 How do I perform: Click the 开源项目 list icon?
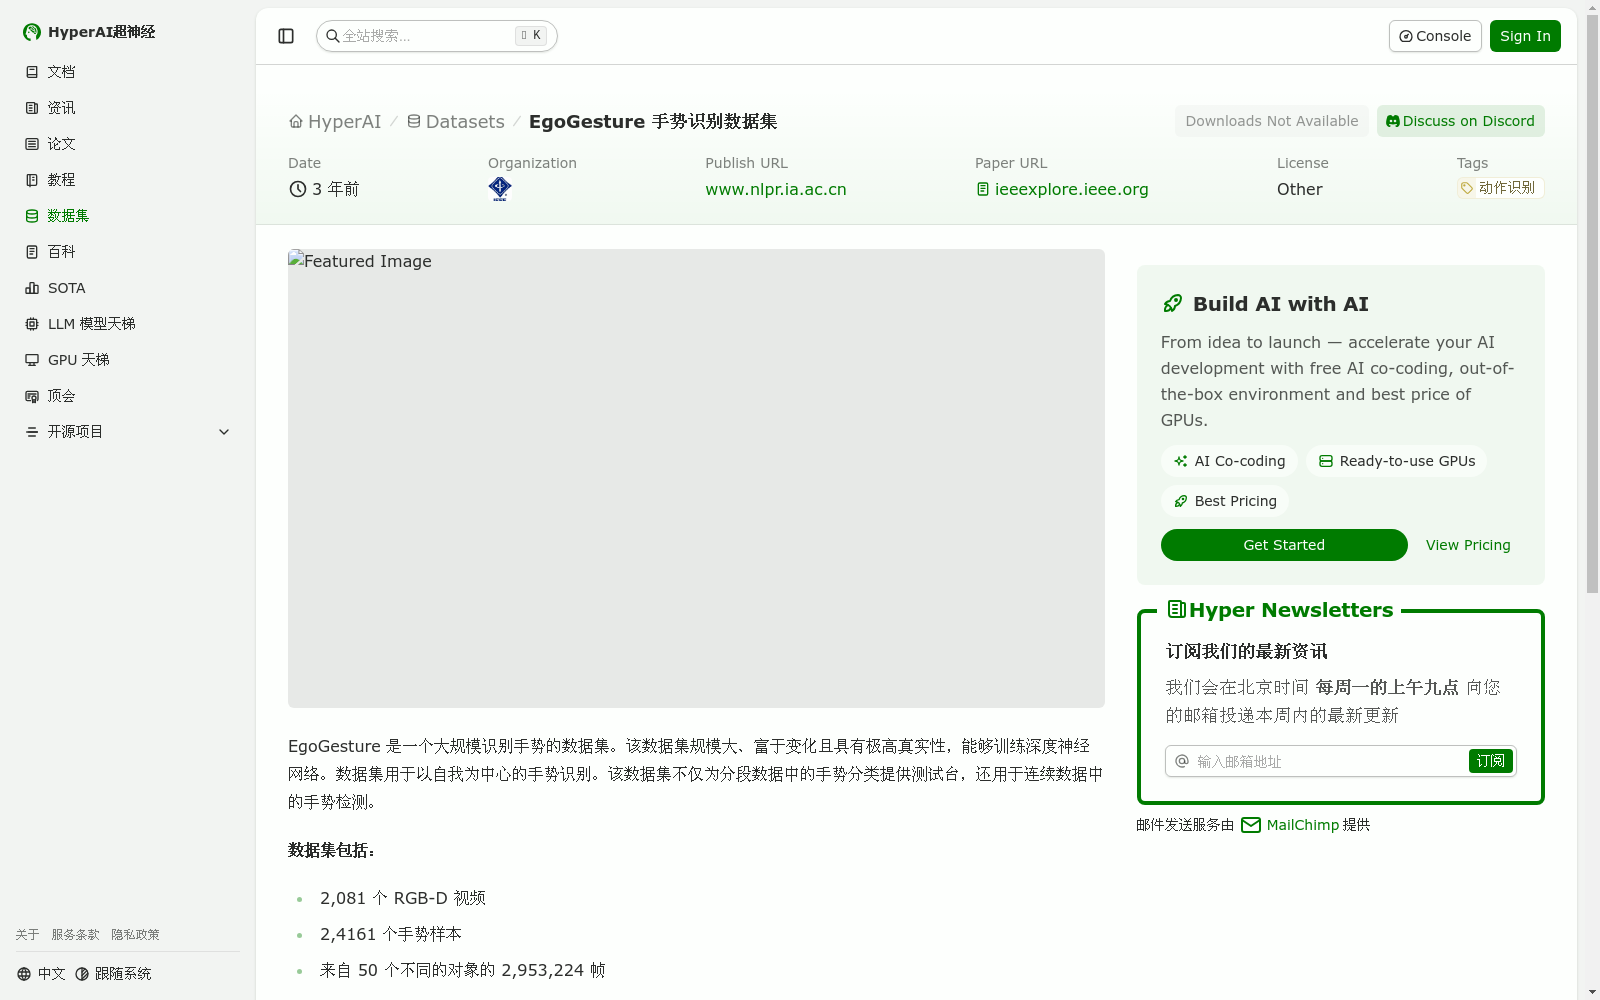[32, 432]
